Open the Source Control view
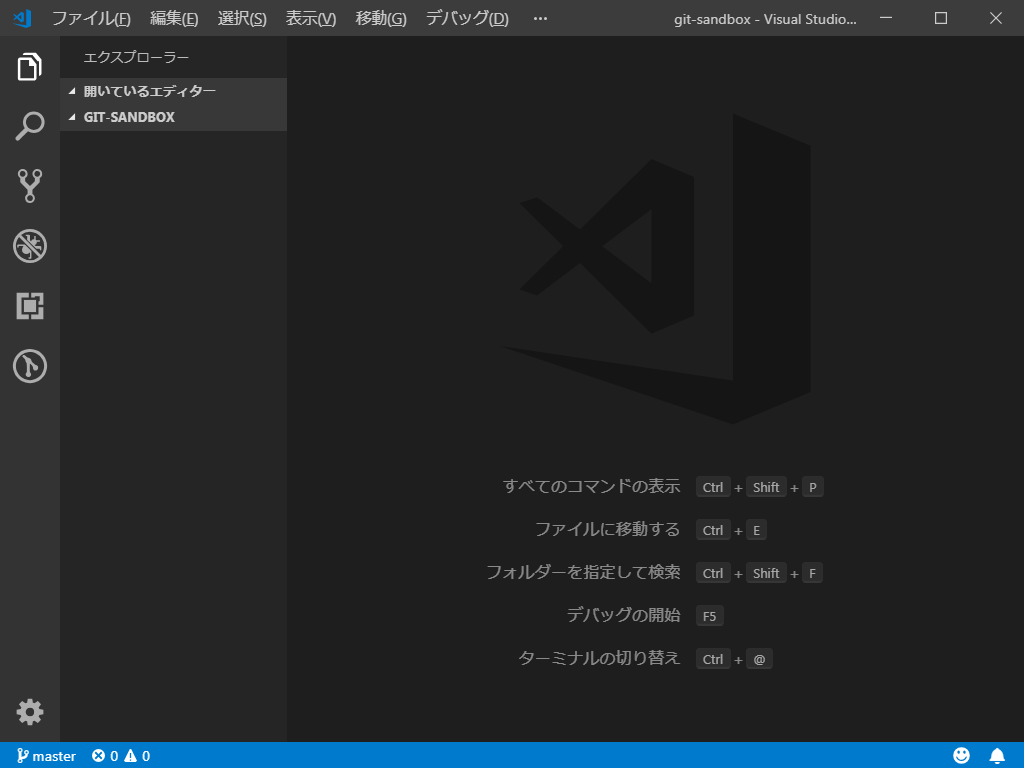Viewport: 1024px width, 768px height. click(x=29, y=186)
